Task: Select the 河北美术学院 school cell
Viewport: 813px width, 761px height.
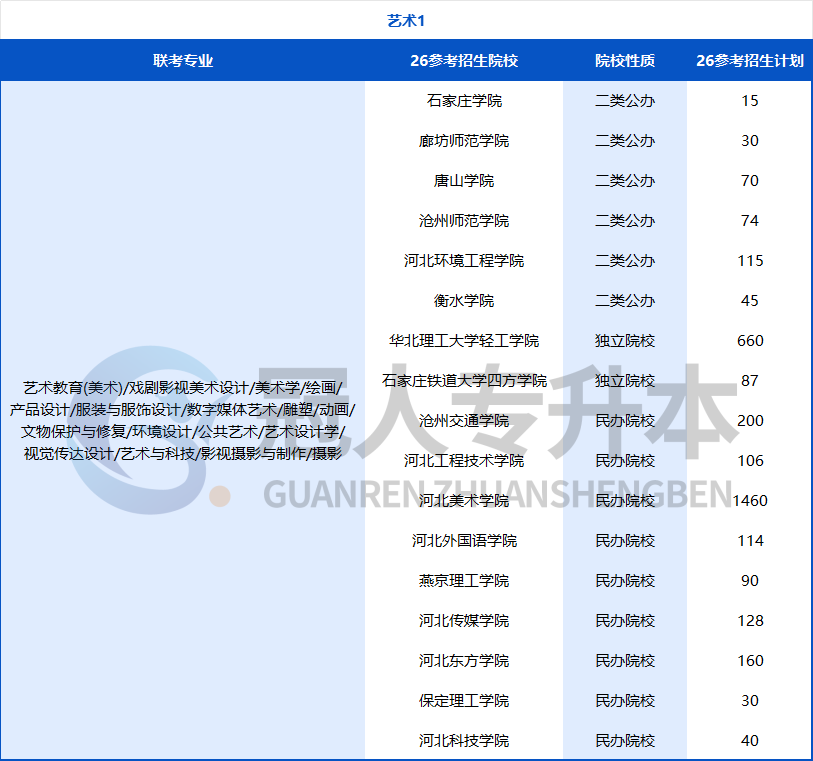Action: click(464, 500)
